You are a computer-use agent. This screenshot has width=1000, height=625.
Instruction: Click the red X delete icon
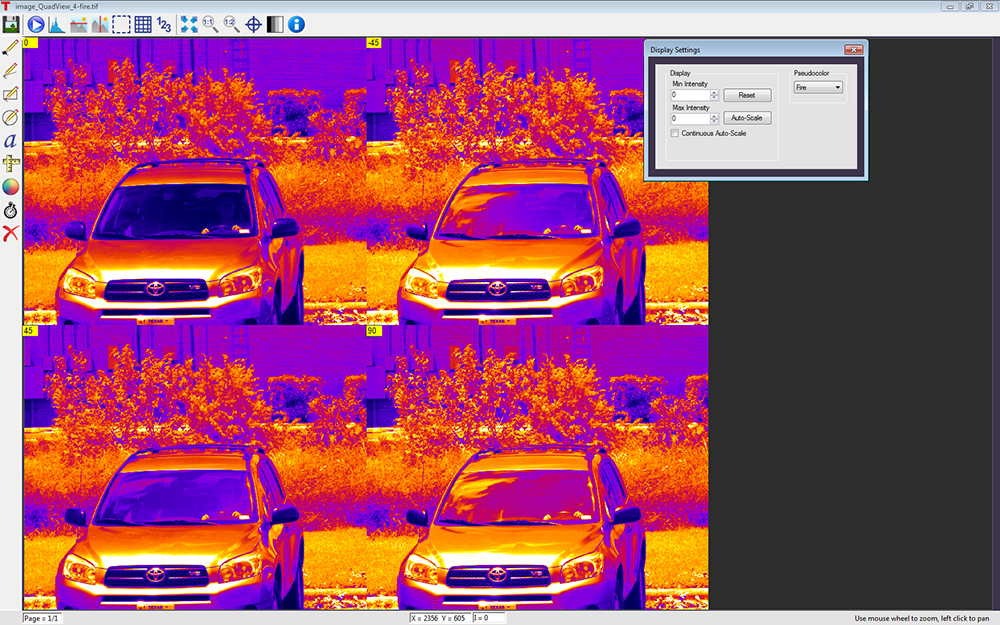tap(11, 233)
